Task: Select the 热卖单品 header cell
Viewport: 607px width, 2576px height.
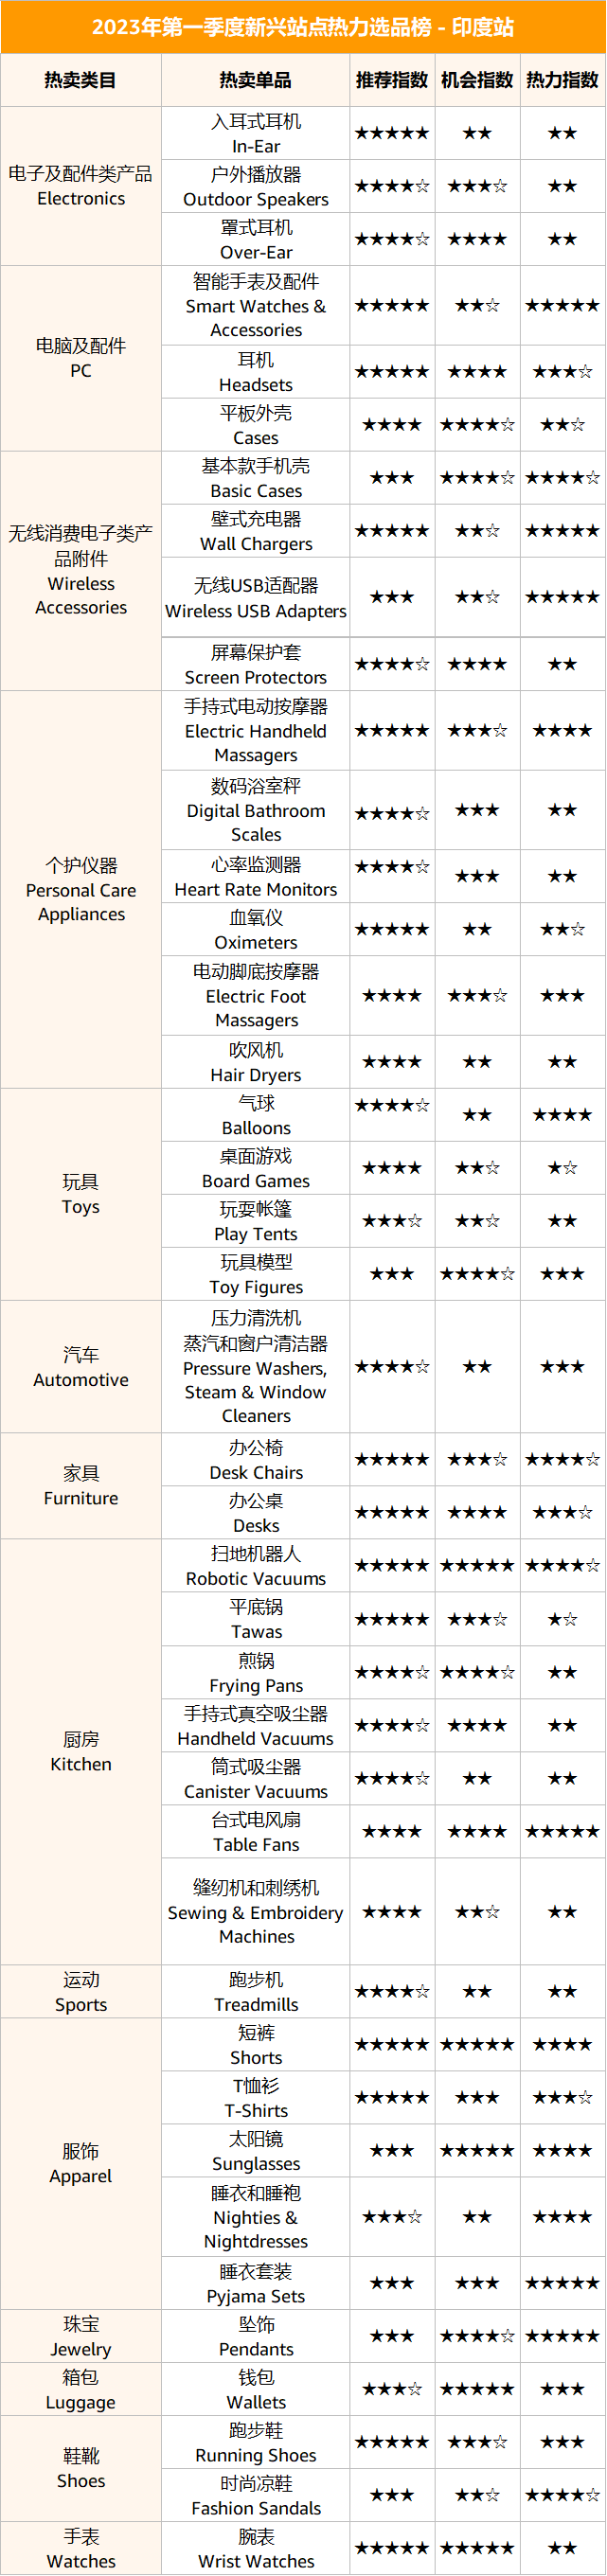Action: [x=256, y=80]
